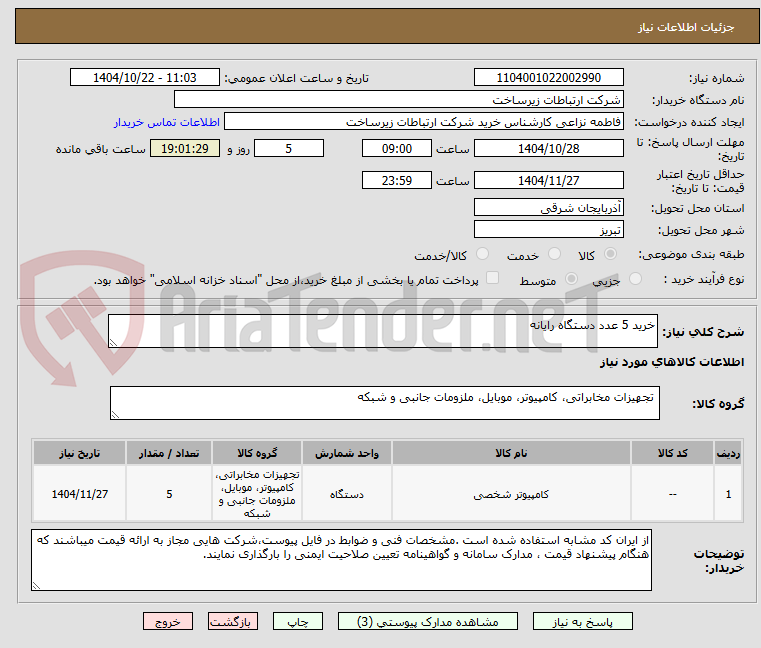Click the شماره نیاز number field
The width and height of the screenshot is (761, 648).
(x=548, y=78)
